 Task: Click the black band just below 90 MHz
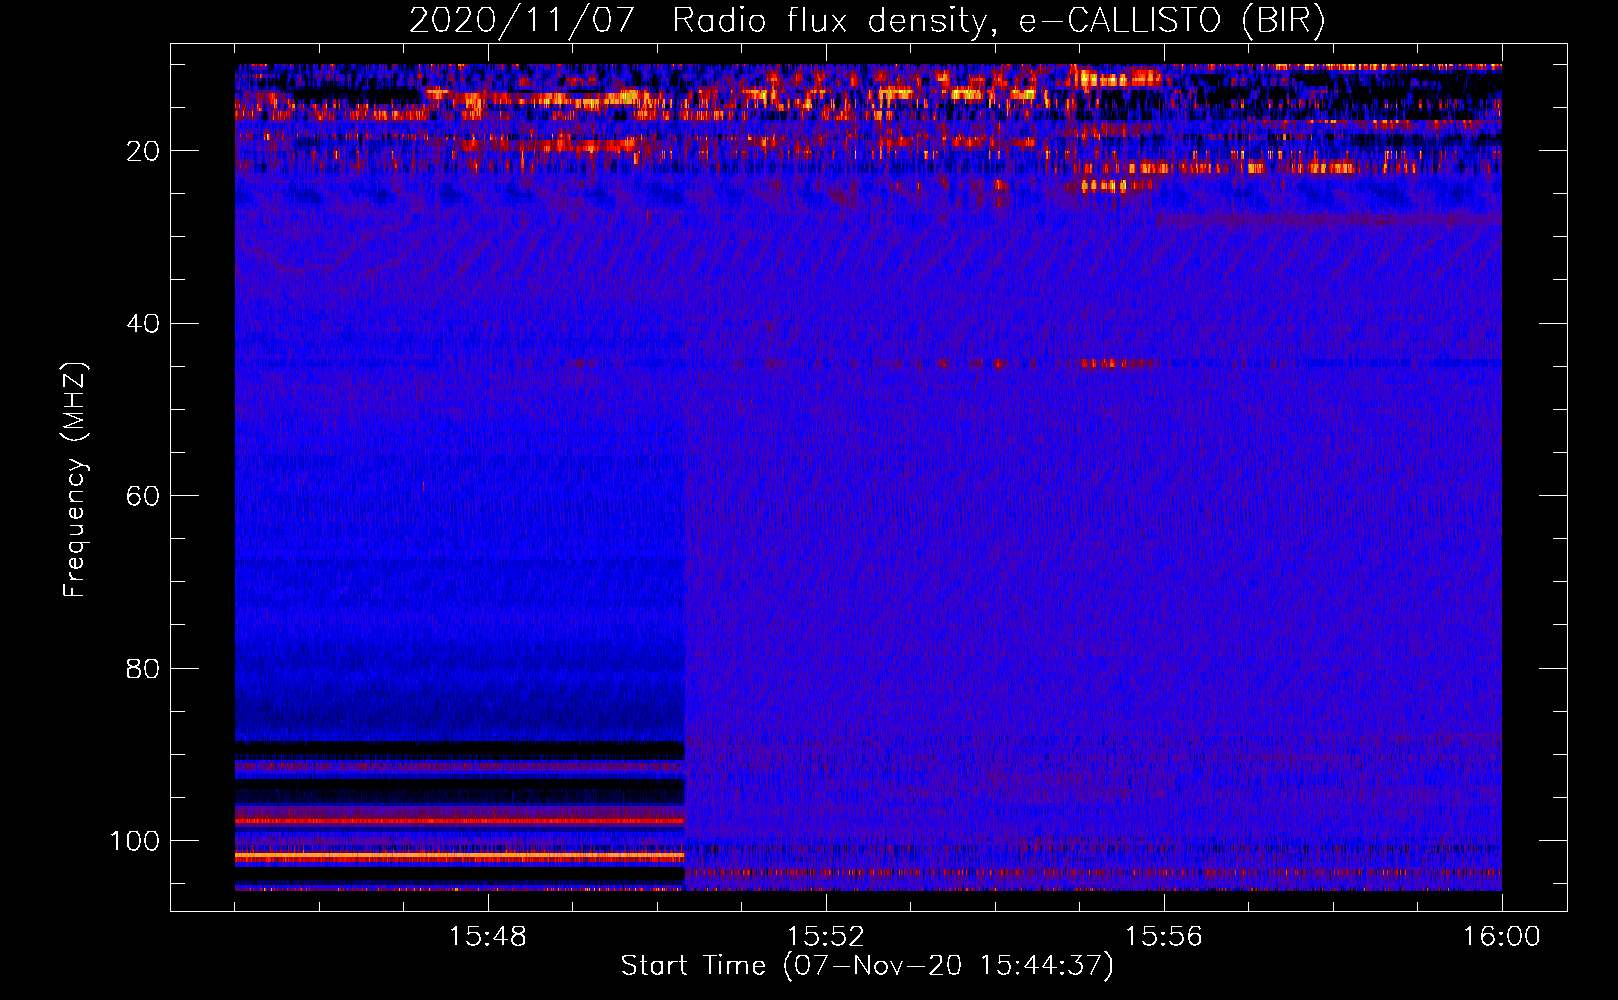click(x=460, y=750)
